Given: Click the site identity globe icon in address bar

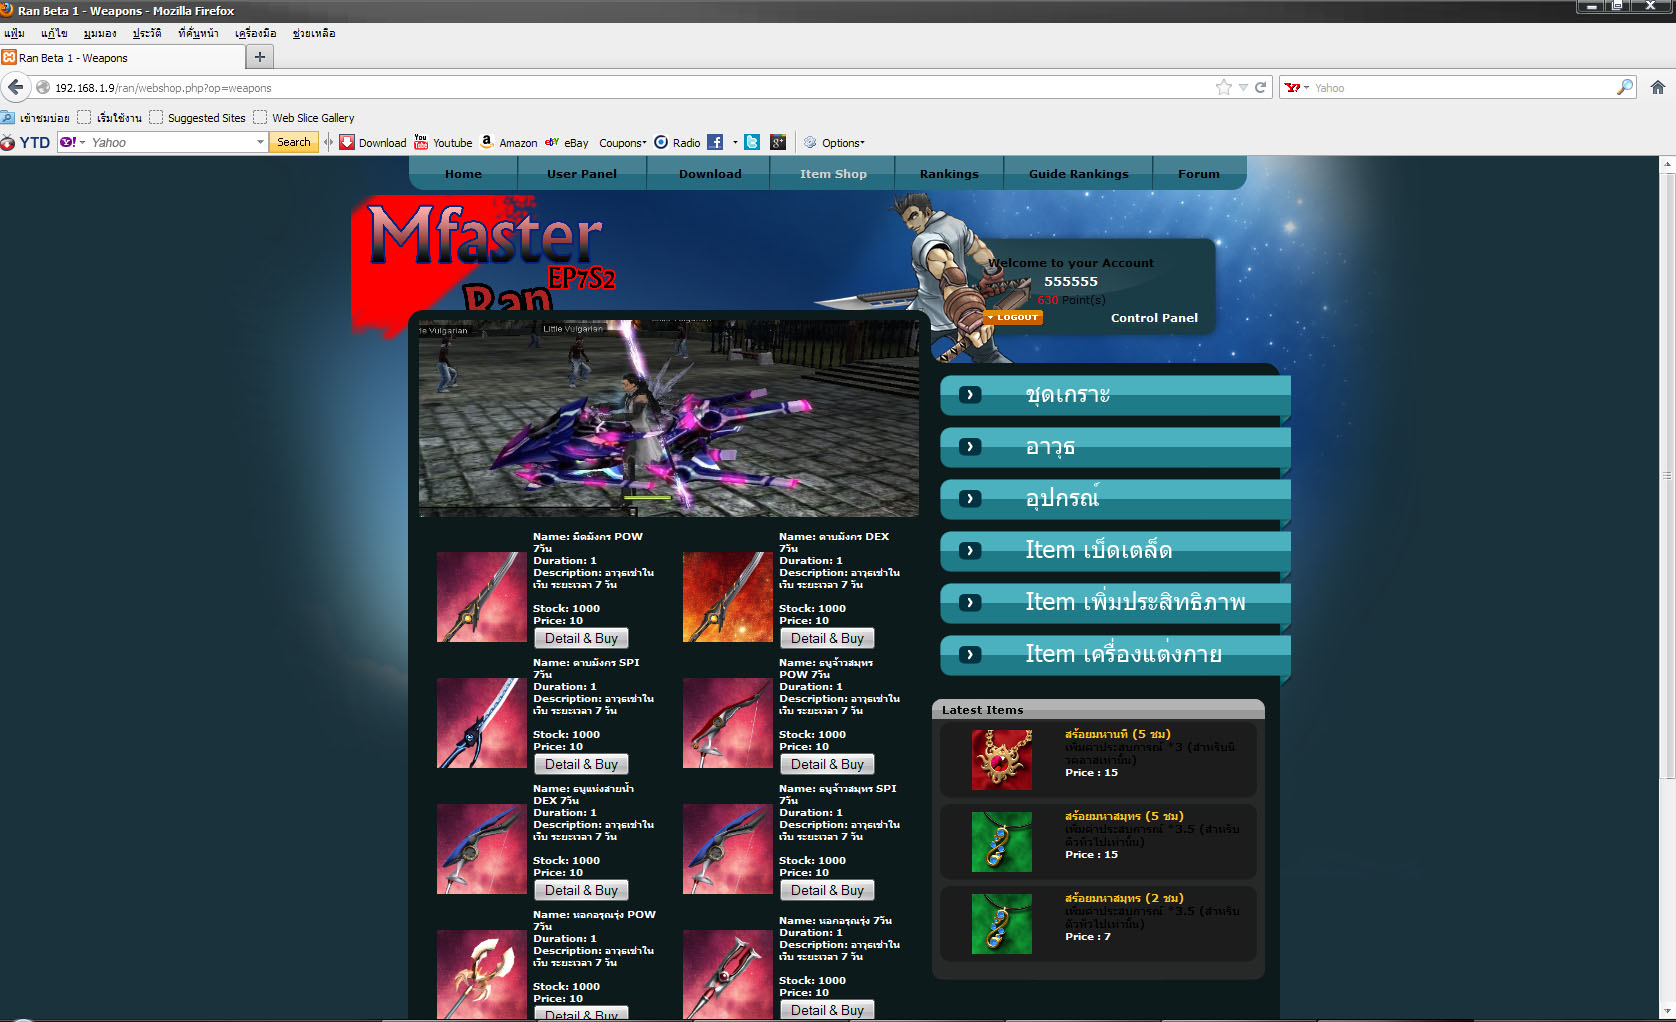Looking at the screenshot, I should (43, 87).
